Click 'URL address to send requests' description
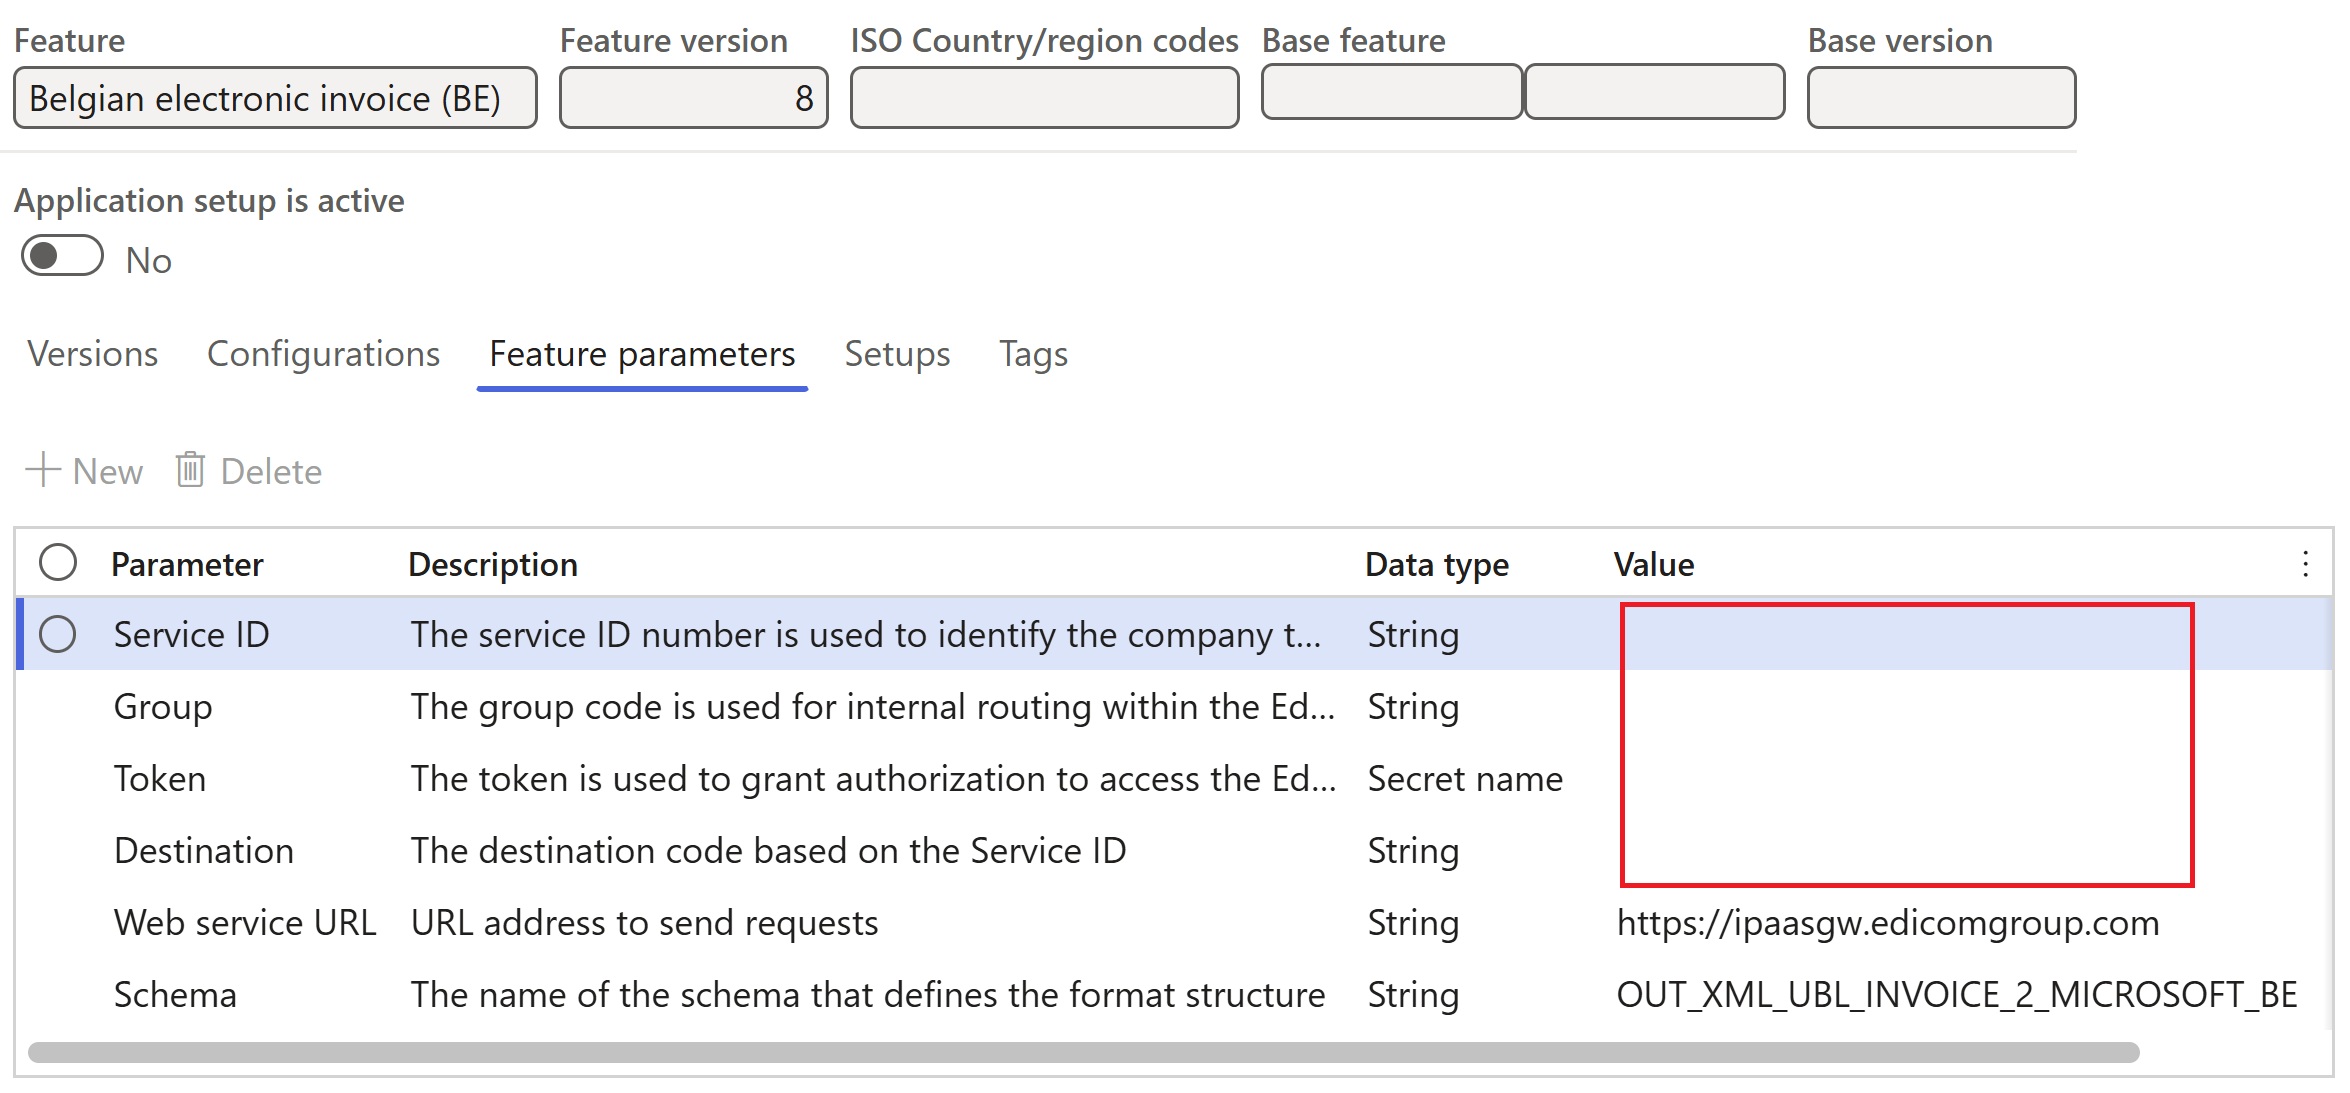The height and width of the screenshot is (1093, 2350). [x=645, y=922]
